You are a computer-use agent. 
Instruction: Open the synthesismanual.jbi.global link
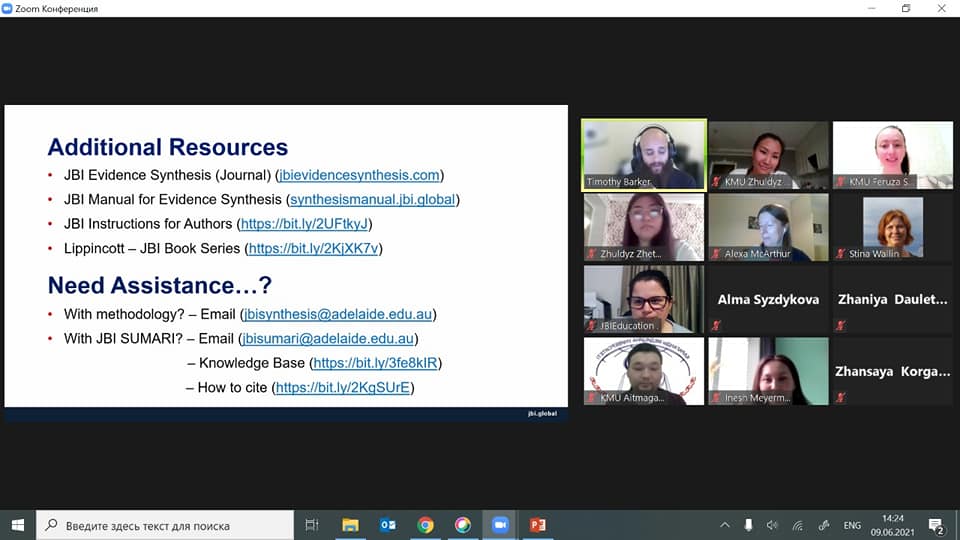tap(373, 199)
